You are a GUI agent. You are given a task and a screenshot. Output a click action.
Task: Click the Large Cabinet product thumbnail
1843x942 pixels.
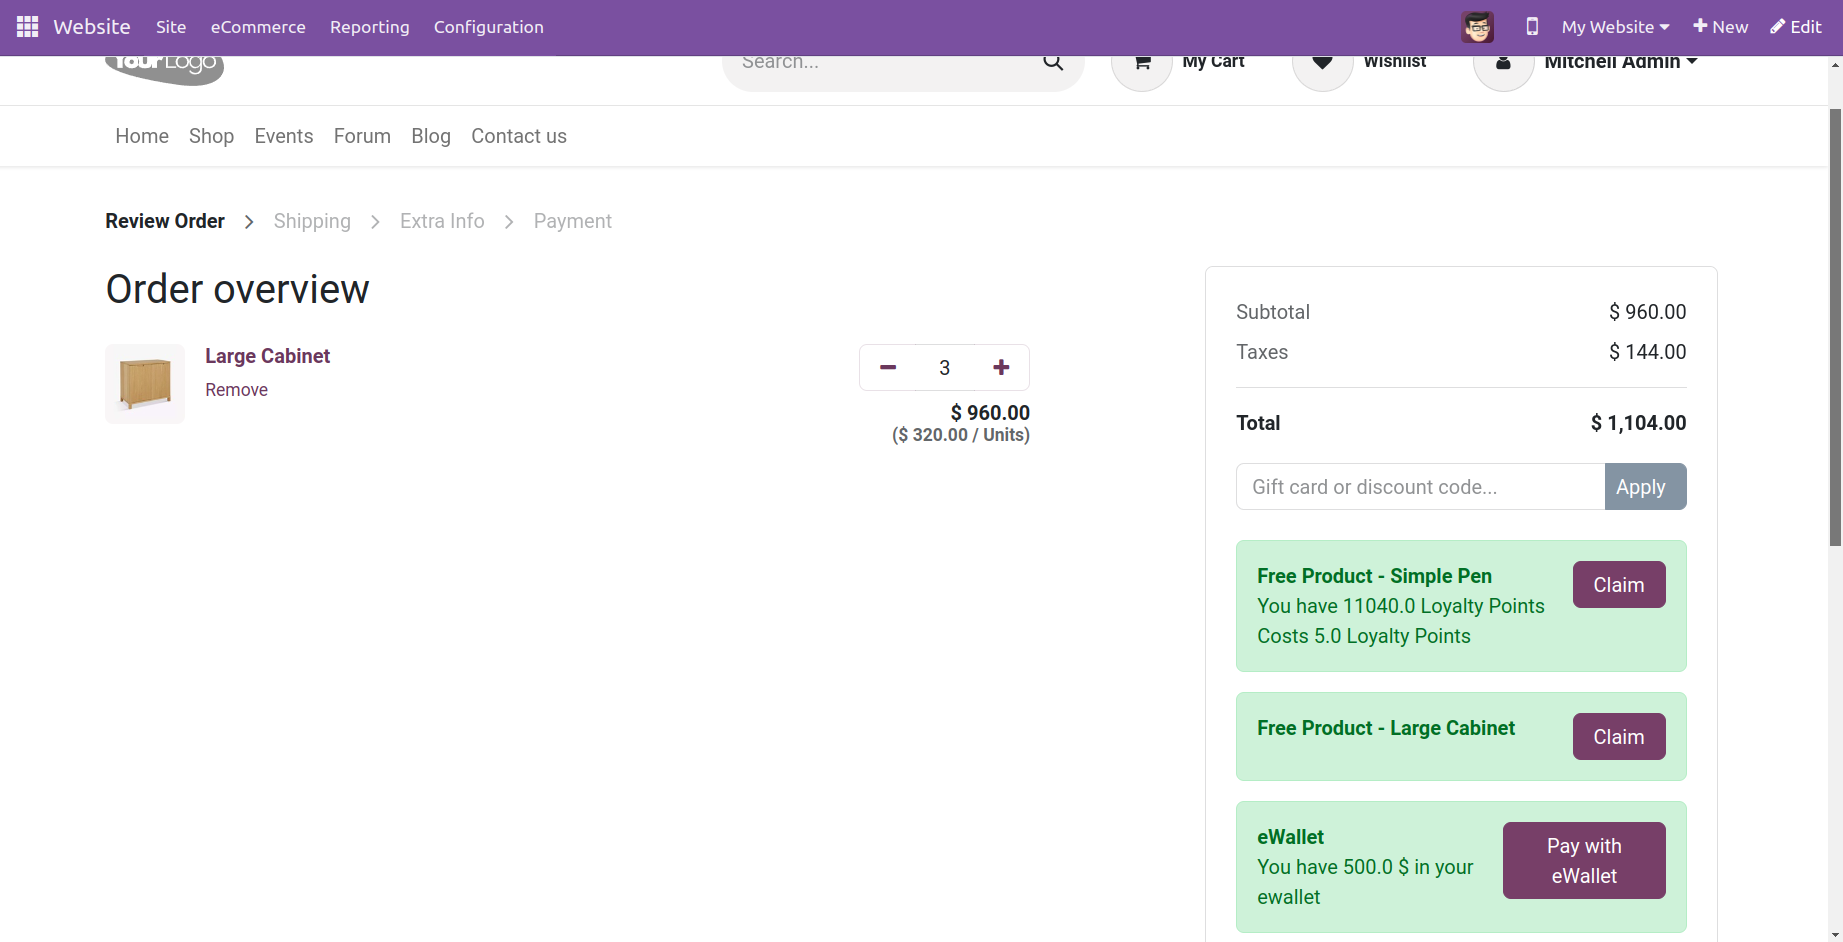pyautogui.click(x=145, y=384)
